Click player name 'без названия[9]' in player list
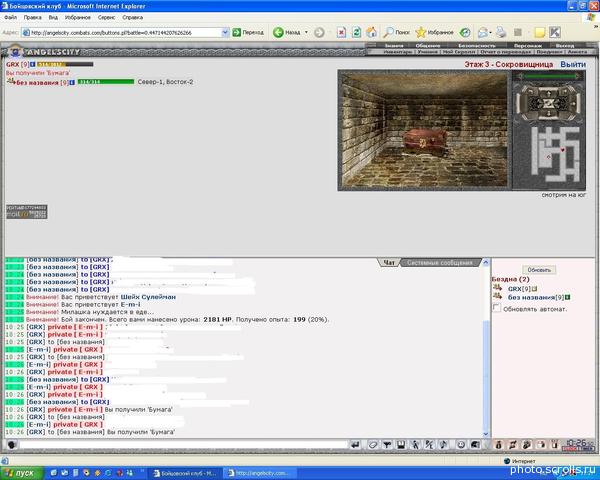600x480 pixels. pos(536,297)
